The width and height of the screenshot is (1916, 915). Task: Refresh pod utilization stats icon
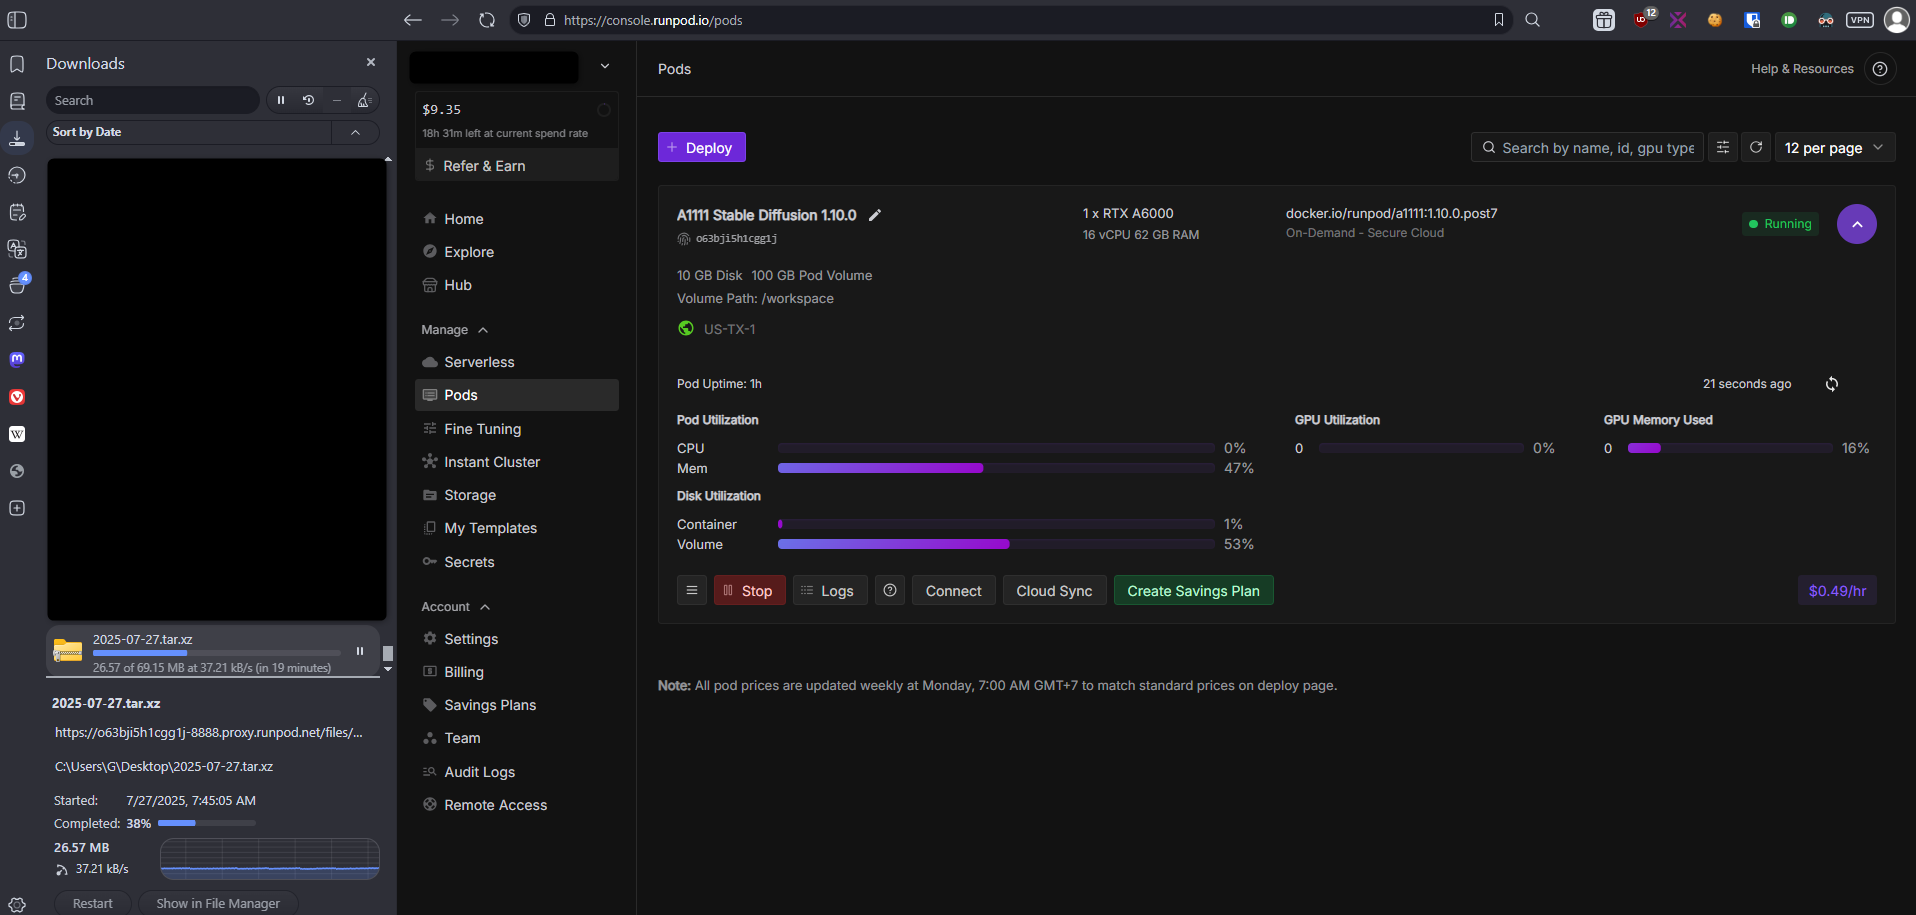coord(1831,384)
